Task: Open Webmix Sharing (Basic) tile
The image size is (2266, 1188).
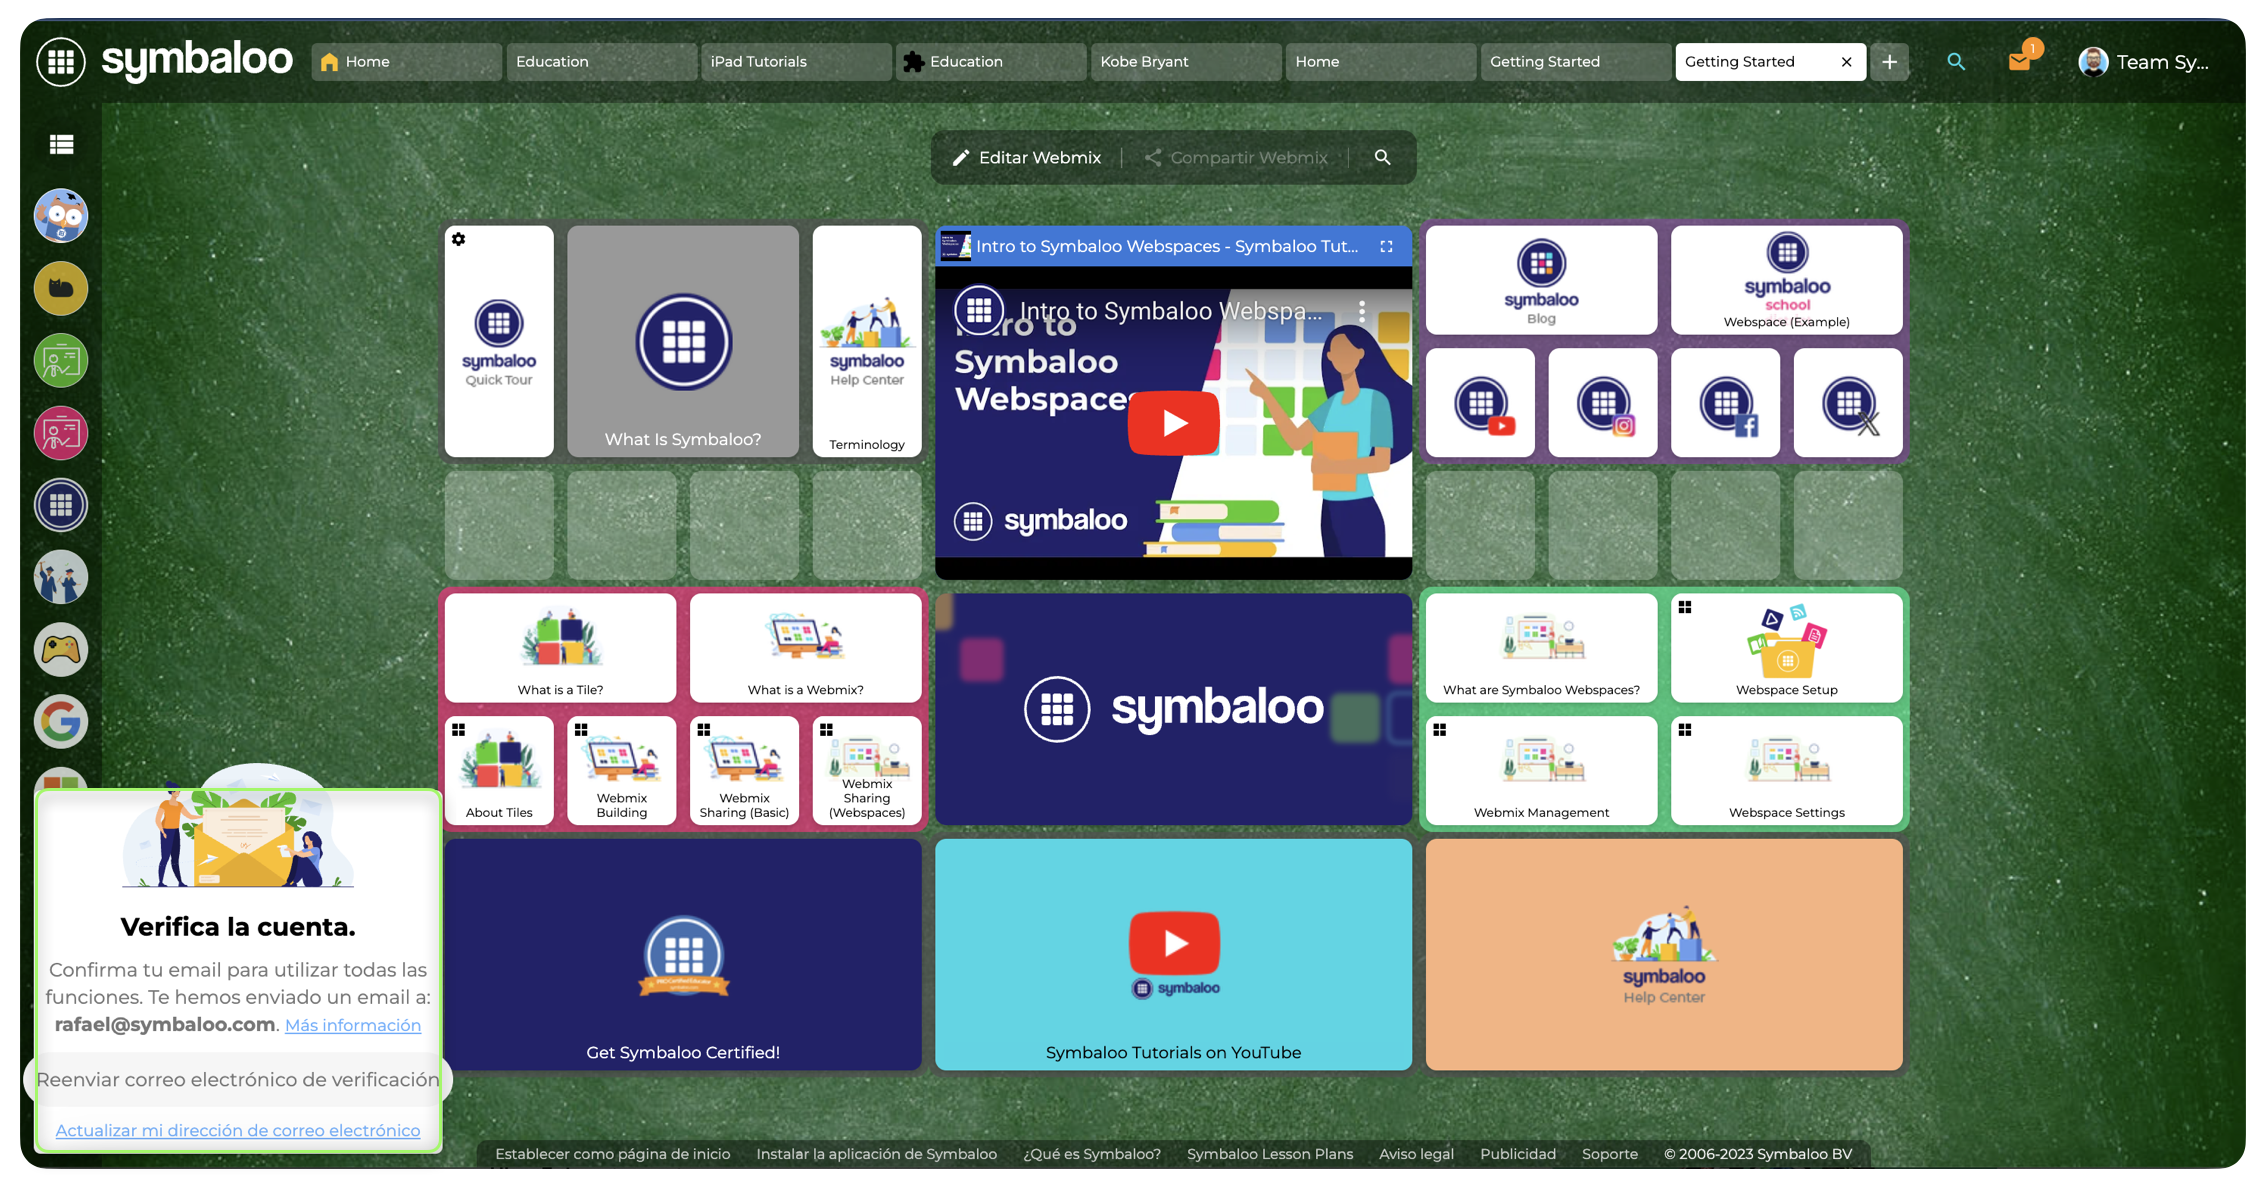Action: [745, 771]
